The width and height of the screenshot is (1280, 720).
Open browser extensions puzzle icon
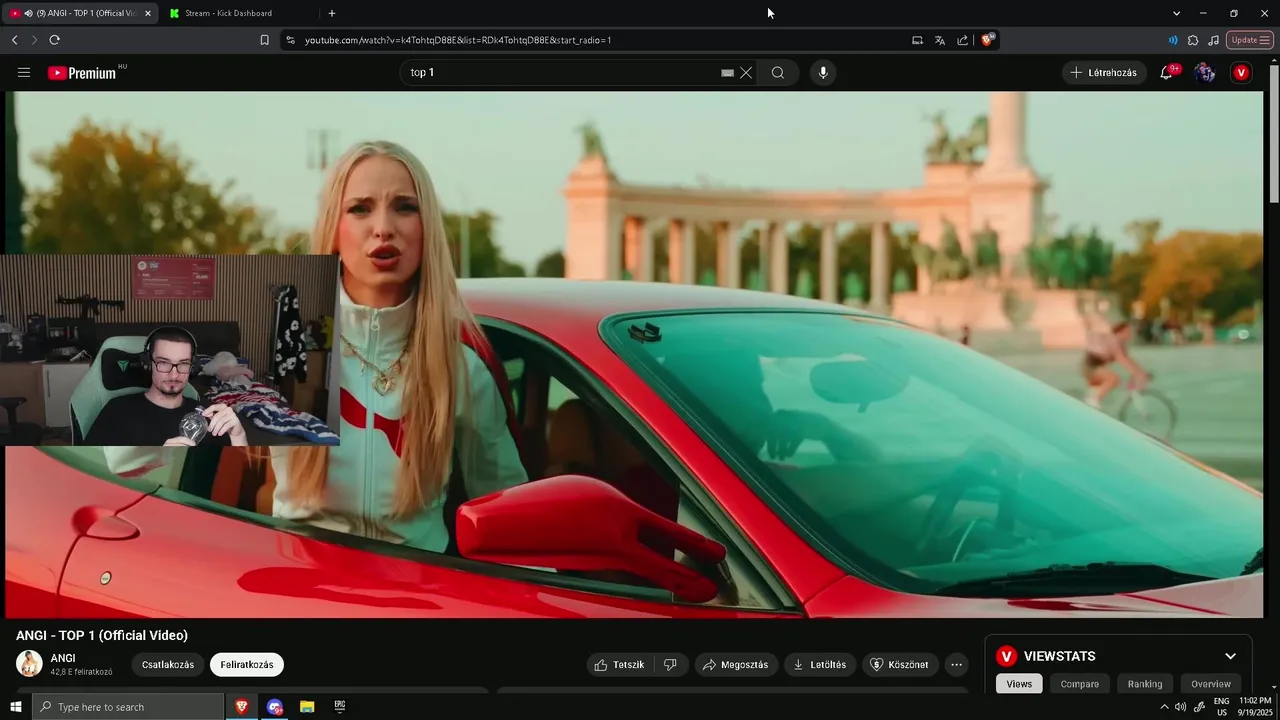tap(1193, 40)
